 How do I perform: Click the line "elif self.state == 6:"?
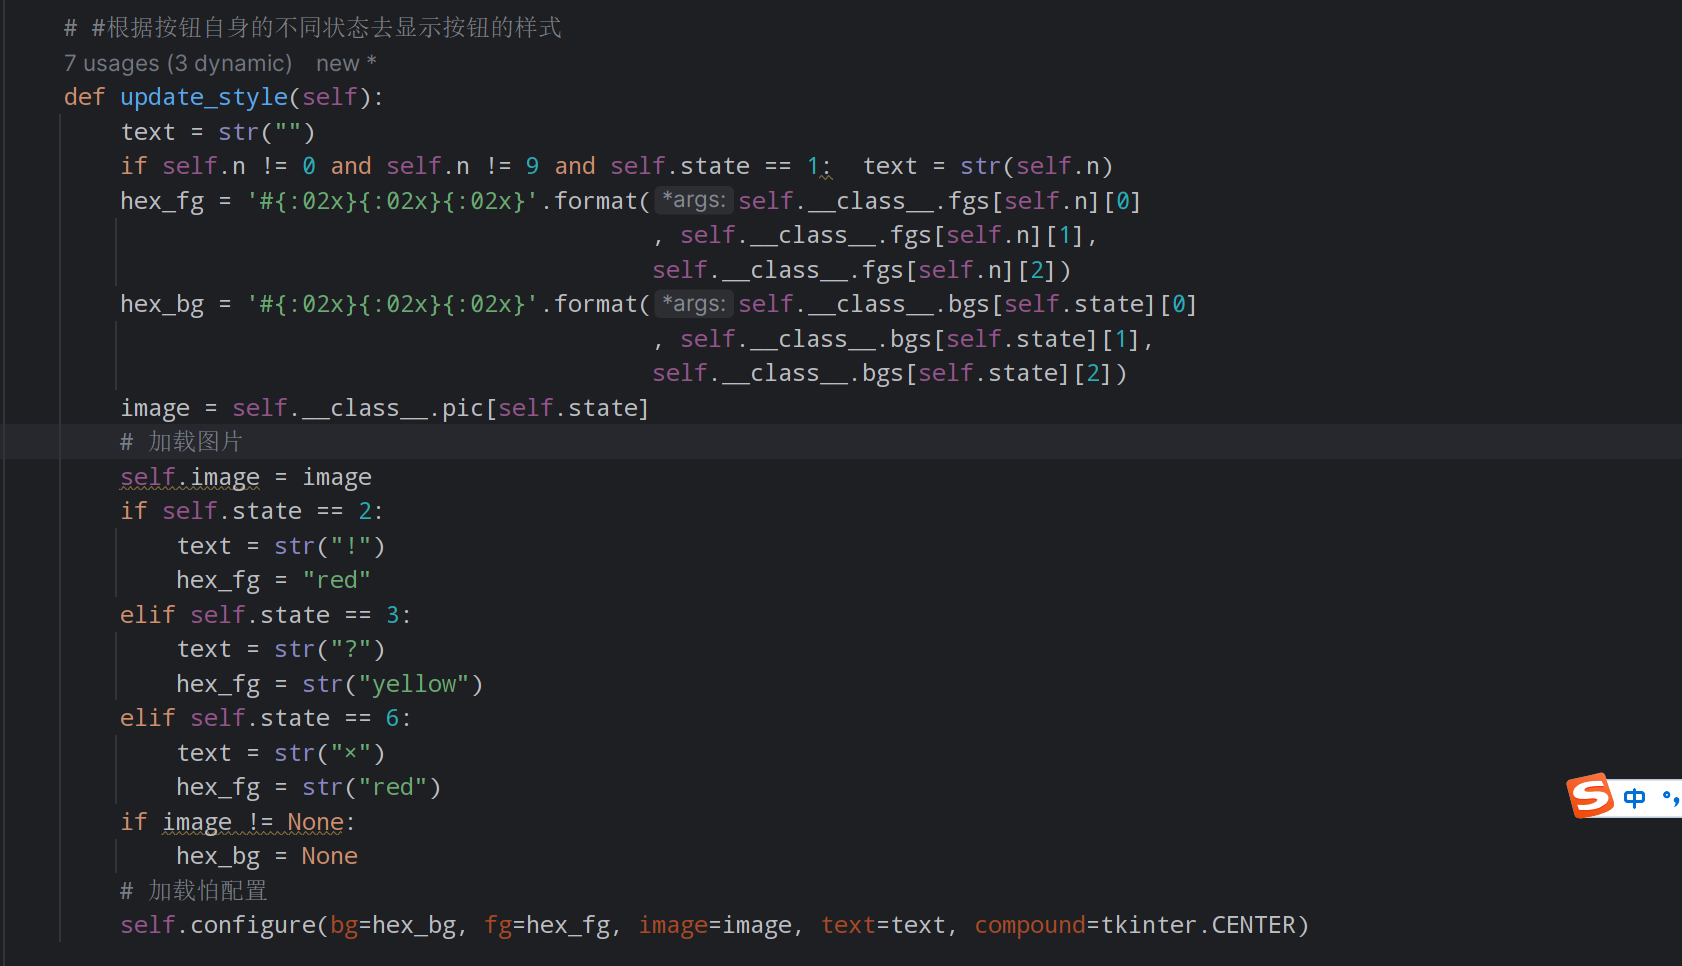click(x=266, y=718)
